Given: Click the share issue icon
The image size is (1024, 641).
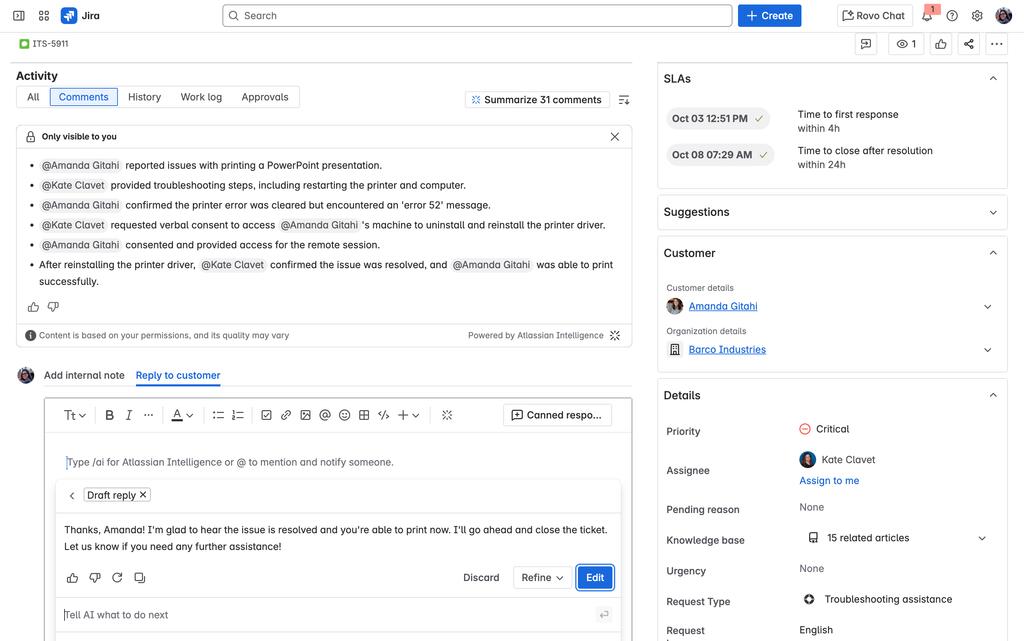Looking at the screenshot, I should coord(968,44).
